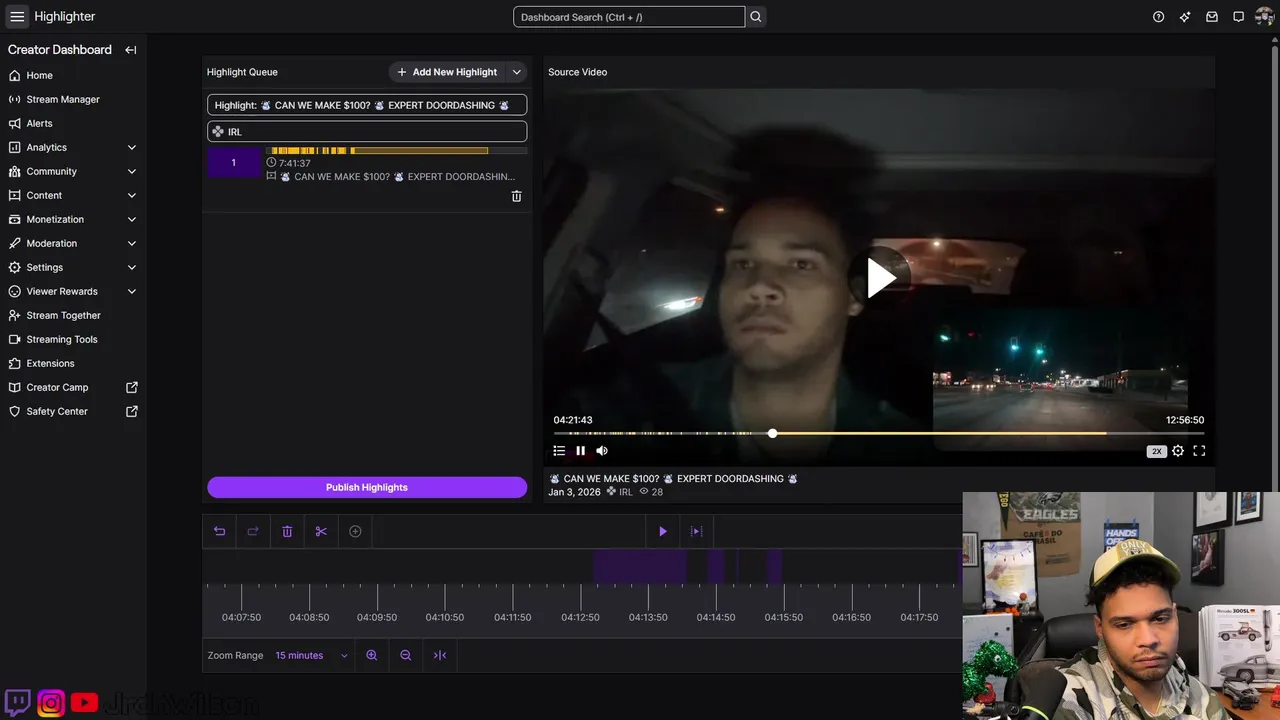This screenshot has width=1280, height=720.
Task: Edit the IRL category field
Action: click(x=367, y=131)
